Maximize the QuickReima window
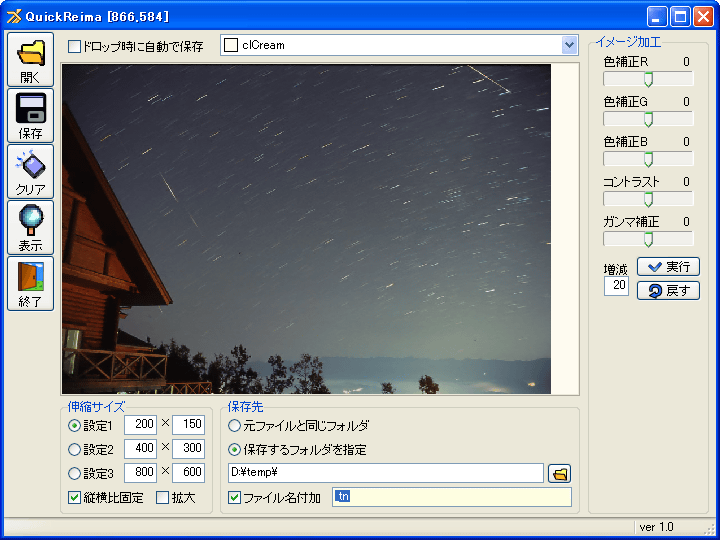 pos(681,17)
